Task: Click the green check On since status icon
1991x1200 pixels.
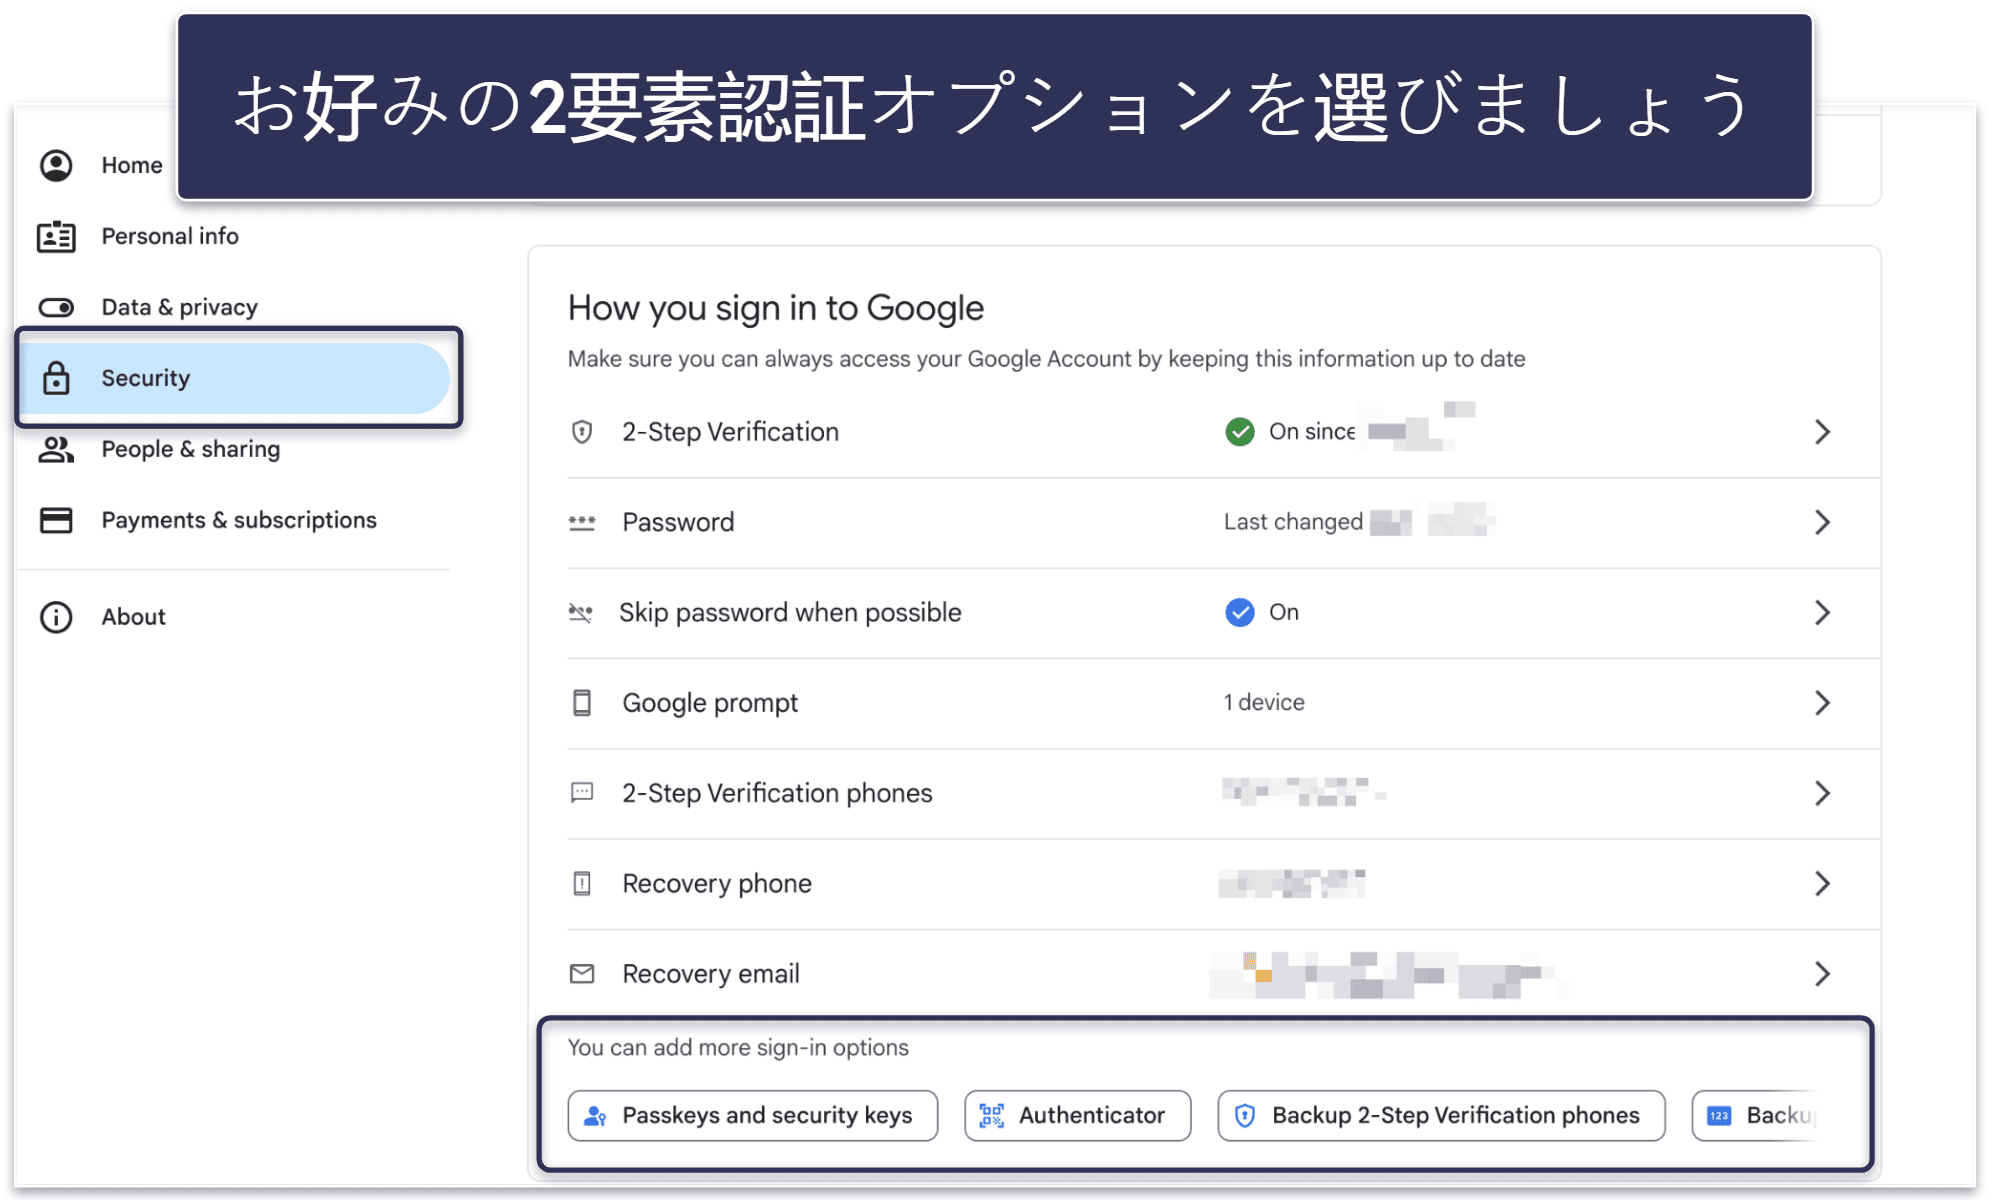Action: tap(1240, 432)
